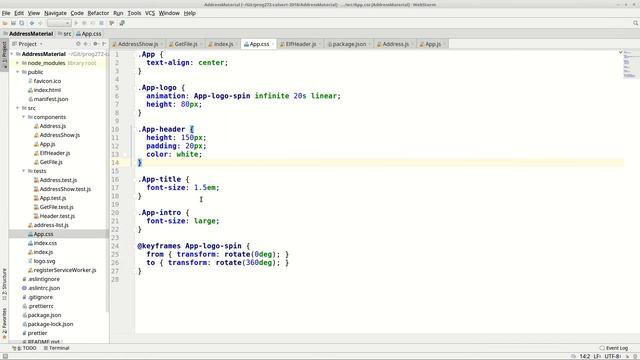
Task: Toggle the Structure tool window side tab
Action: click(4, 284)
